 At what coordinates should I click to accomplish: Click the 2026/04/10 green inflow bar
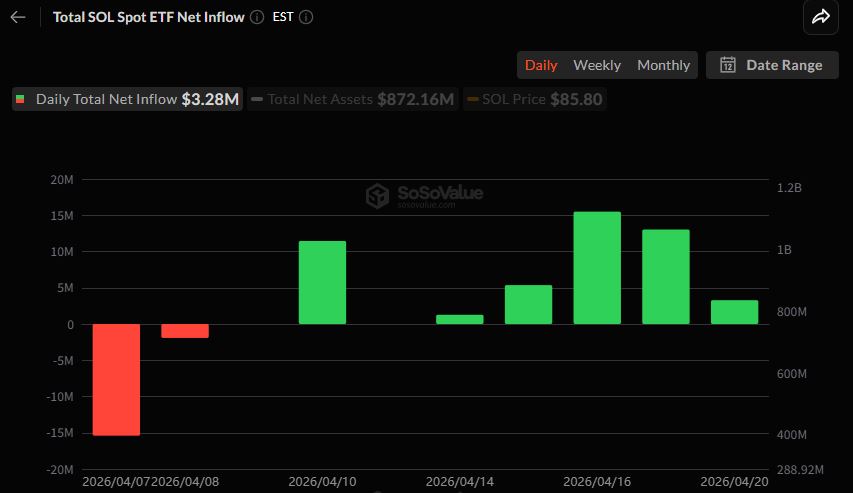tap(322, 283)
